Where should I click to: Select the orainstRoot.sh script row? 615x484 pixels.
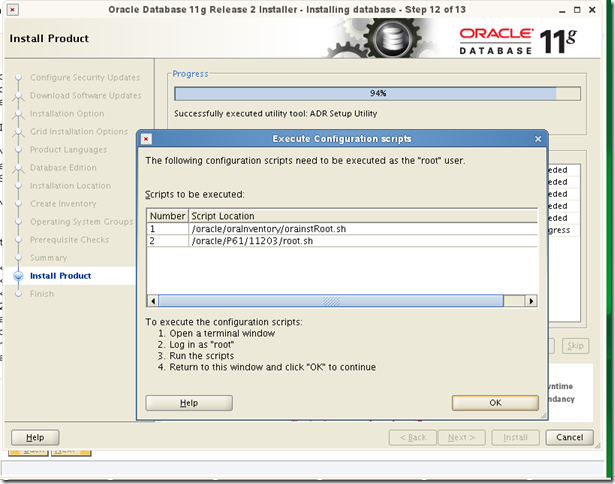[x=342, y=229]
